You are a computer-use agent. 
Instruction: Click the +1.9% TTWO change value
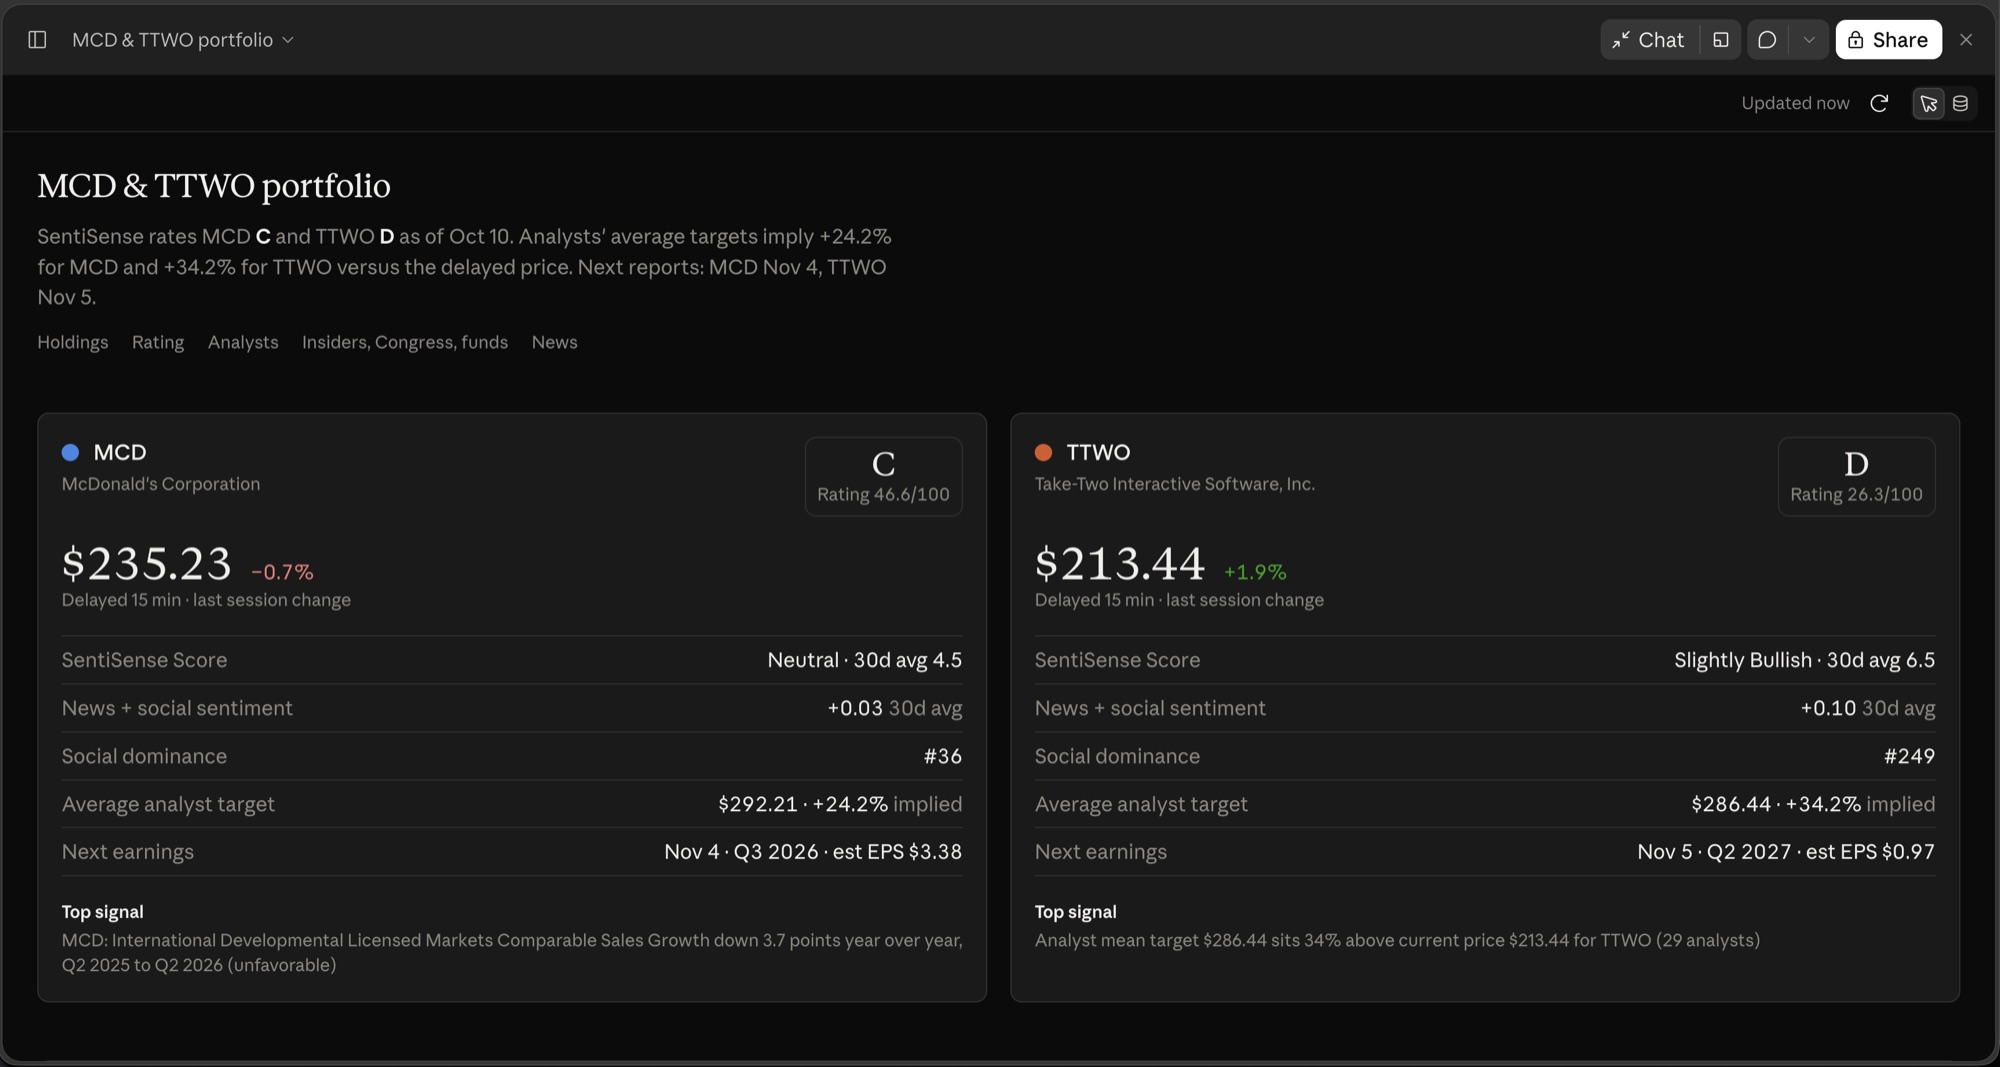1255,572
